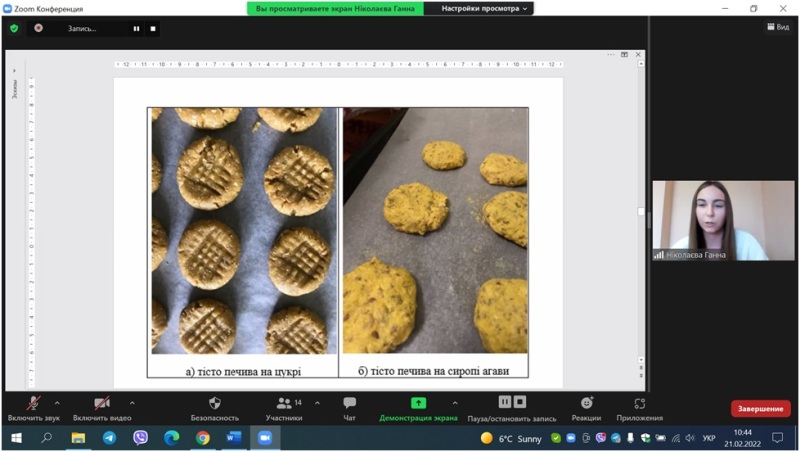This screenshot has width=800, height=452.
Task: Click green checkmark tray icon
Action: (x=556, y=438)
